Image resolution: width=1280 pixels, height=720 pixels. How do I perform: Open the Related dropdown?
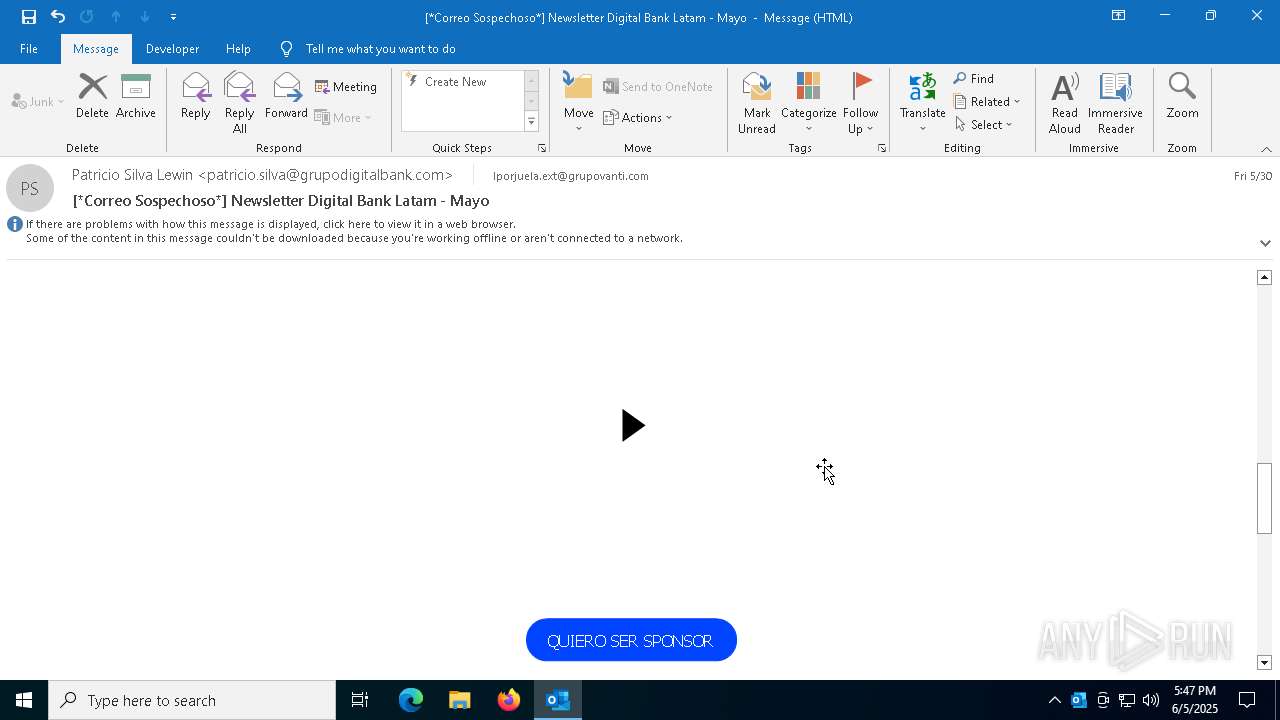pos(987,102)
